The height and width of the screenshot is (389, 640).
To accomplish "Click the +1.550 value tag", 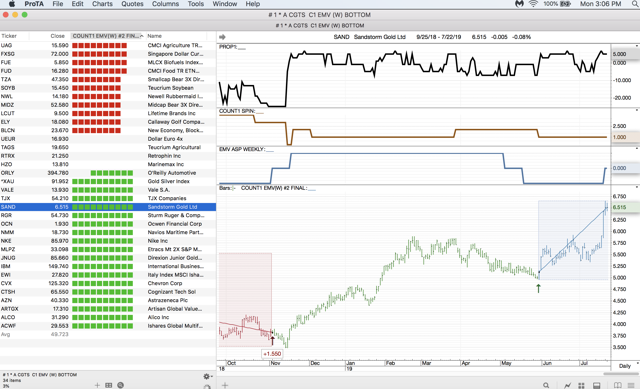I will point(272,354).
